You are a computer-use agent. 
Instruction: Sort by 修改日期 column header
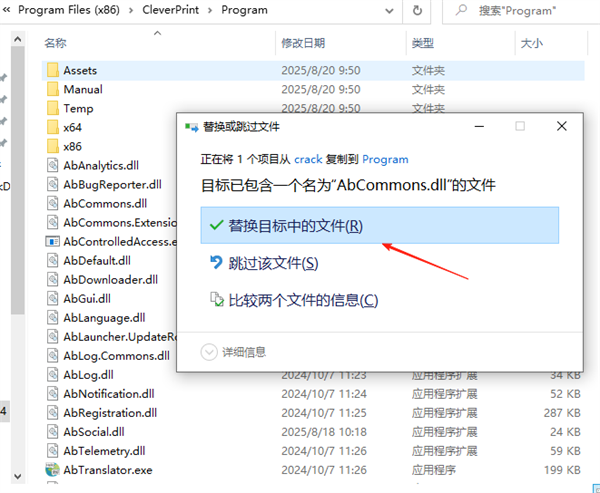pos(303,43)
